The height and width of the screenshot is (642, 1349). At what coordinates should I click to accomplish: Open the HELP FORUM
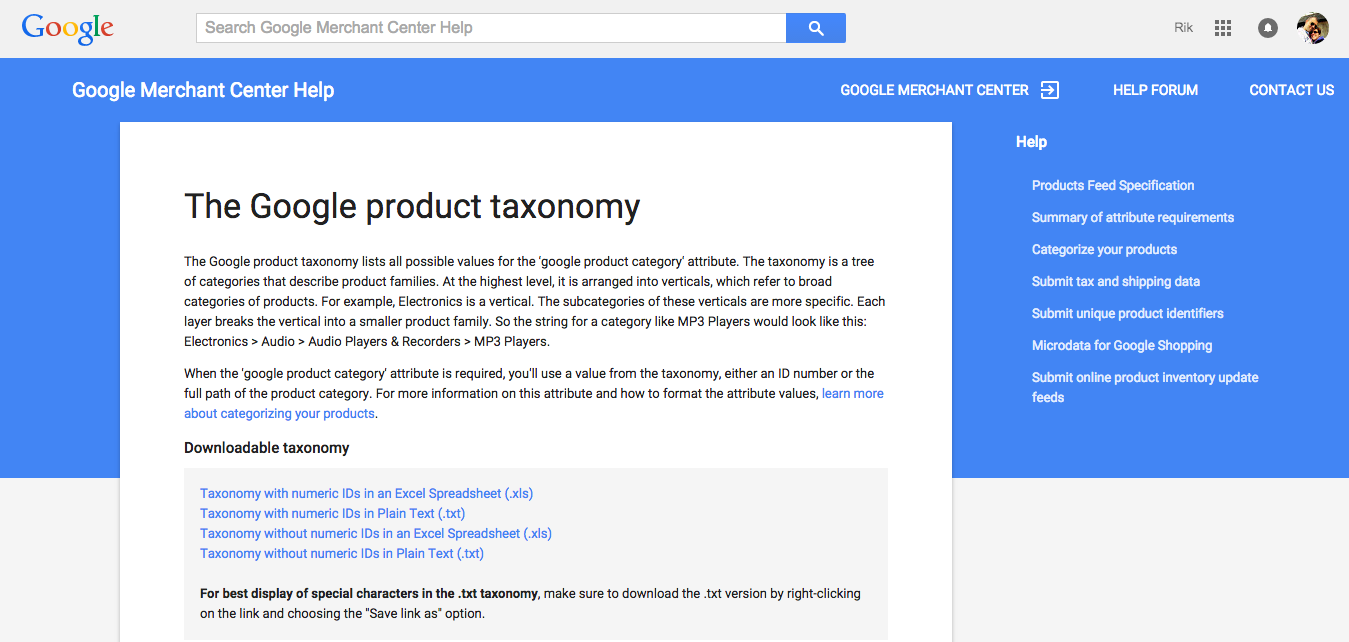coord(1155,90)
